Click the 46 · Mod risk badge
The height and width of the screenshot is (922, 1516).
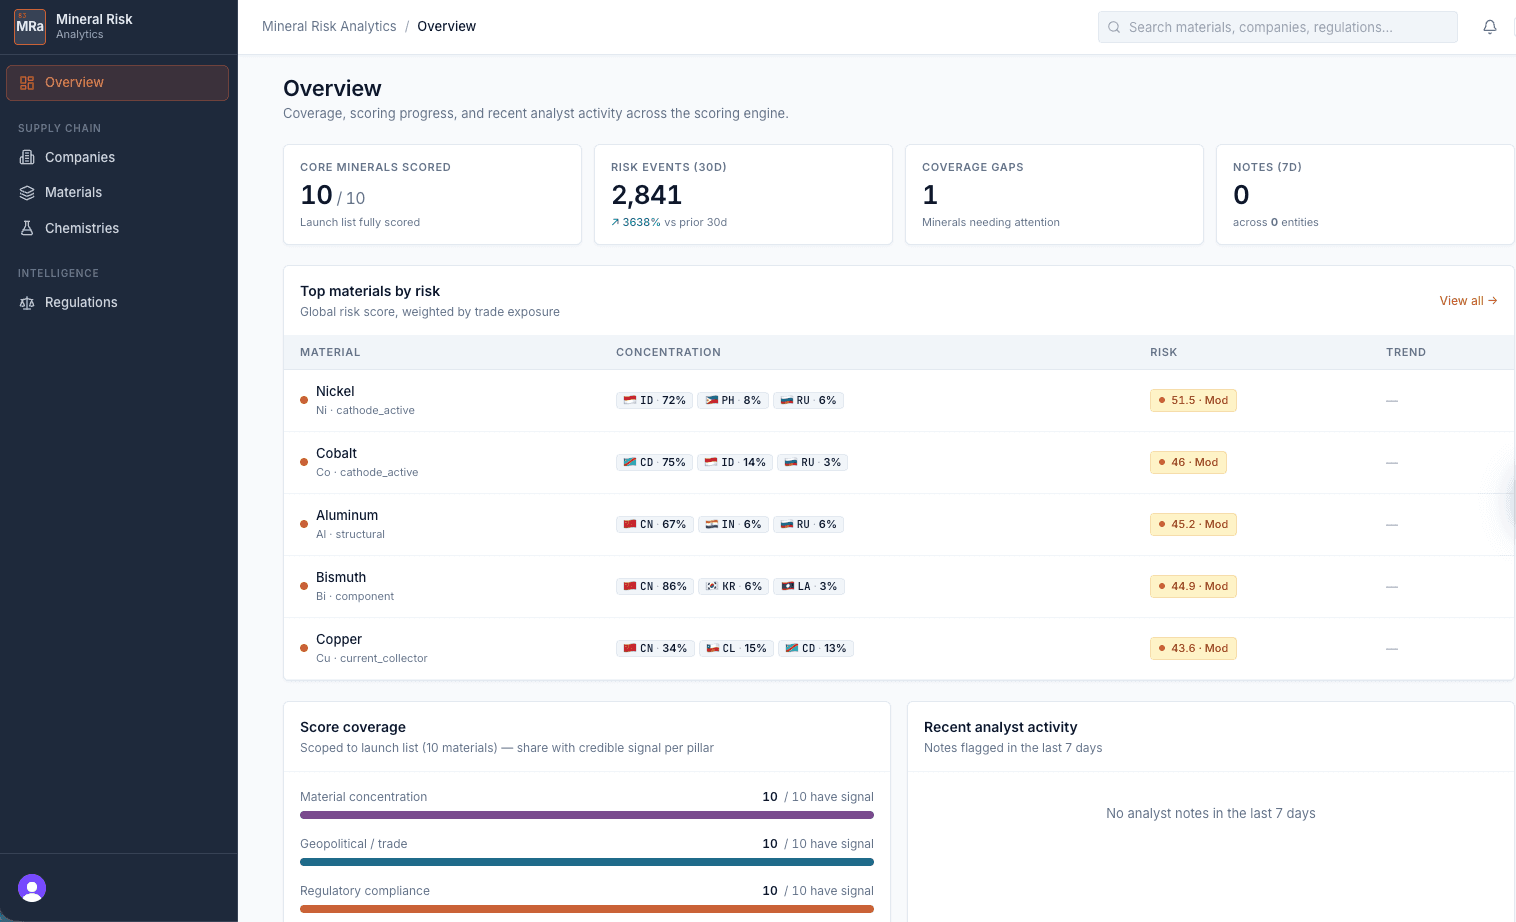pos(1188,462)
